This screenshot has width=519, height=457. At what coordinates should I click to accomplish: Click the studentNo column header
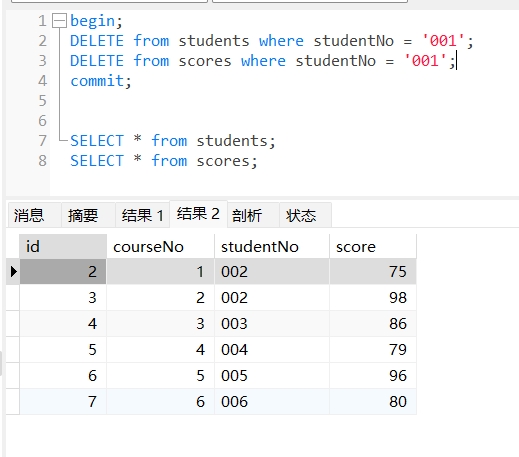[x=272, y=247]
